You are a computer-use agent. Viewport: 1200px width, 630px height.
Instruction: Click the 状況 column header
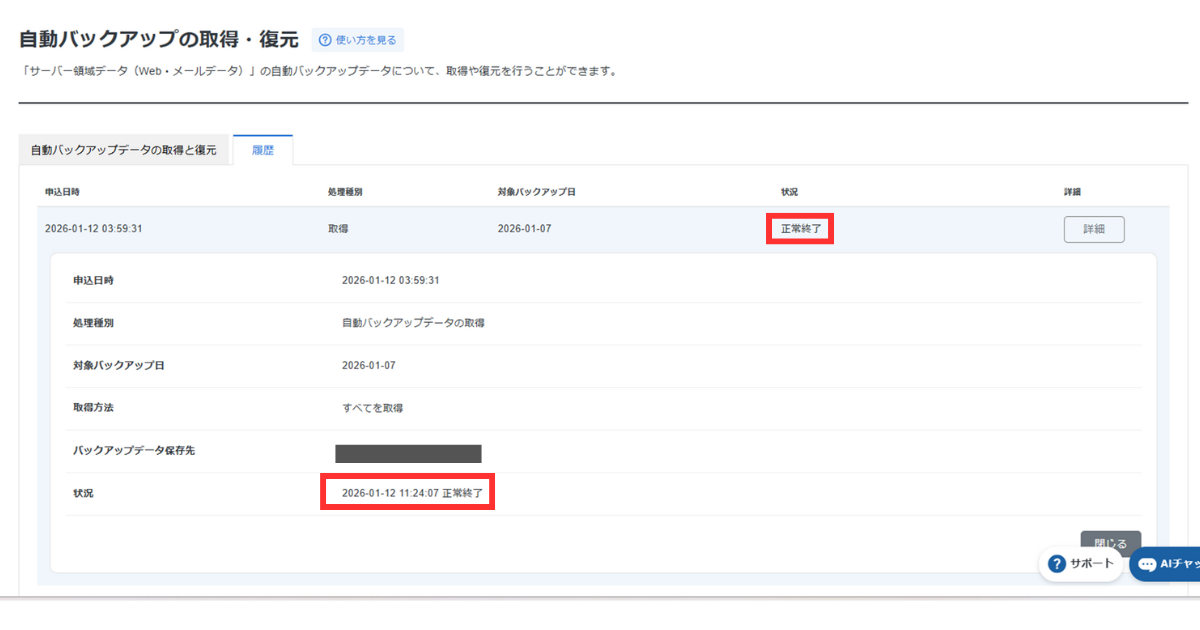click(790, 191)
